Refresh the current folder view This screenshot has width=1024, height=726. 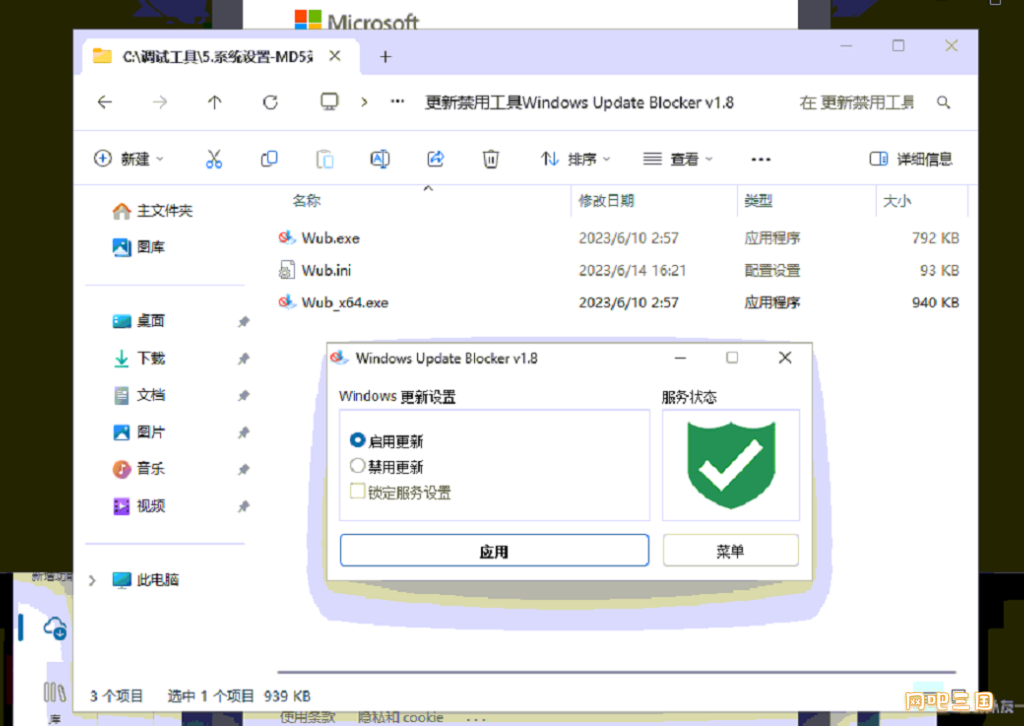point(270,102)
